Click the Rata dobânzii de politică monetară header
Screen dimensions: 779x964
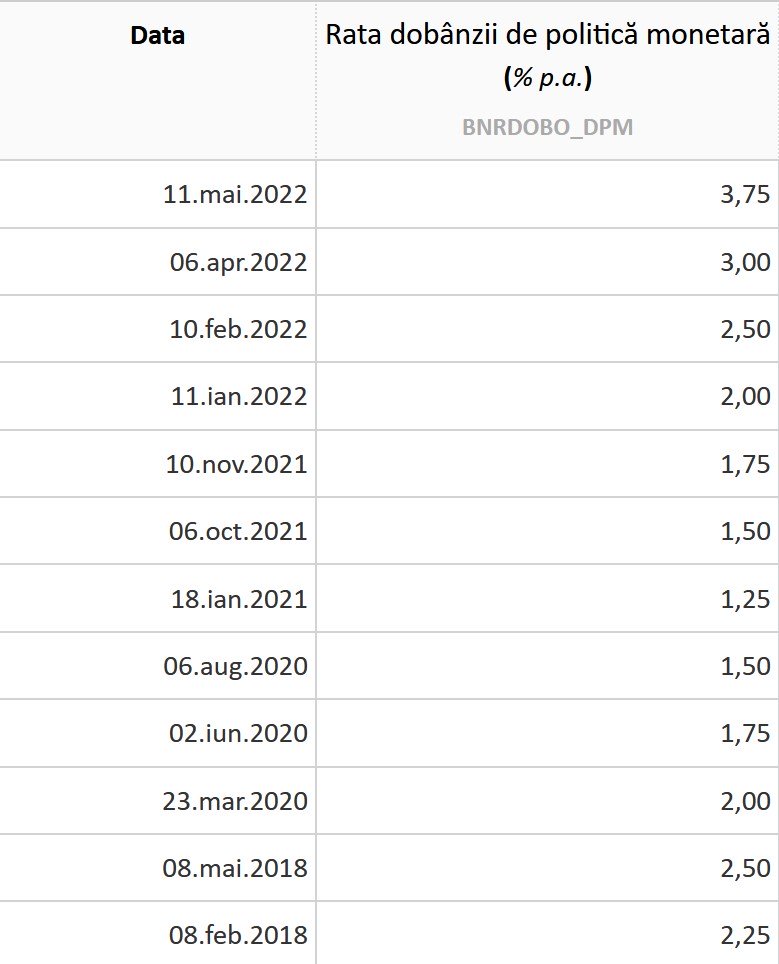click(547, 37)
